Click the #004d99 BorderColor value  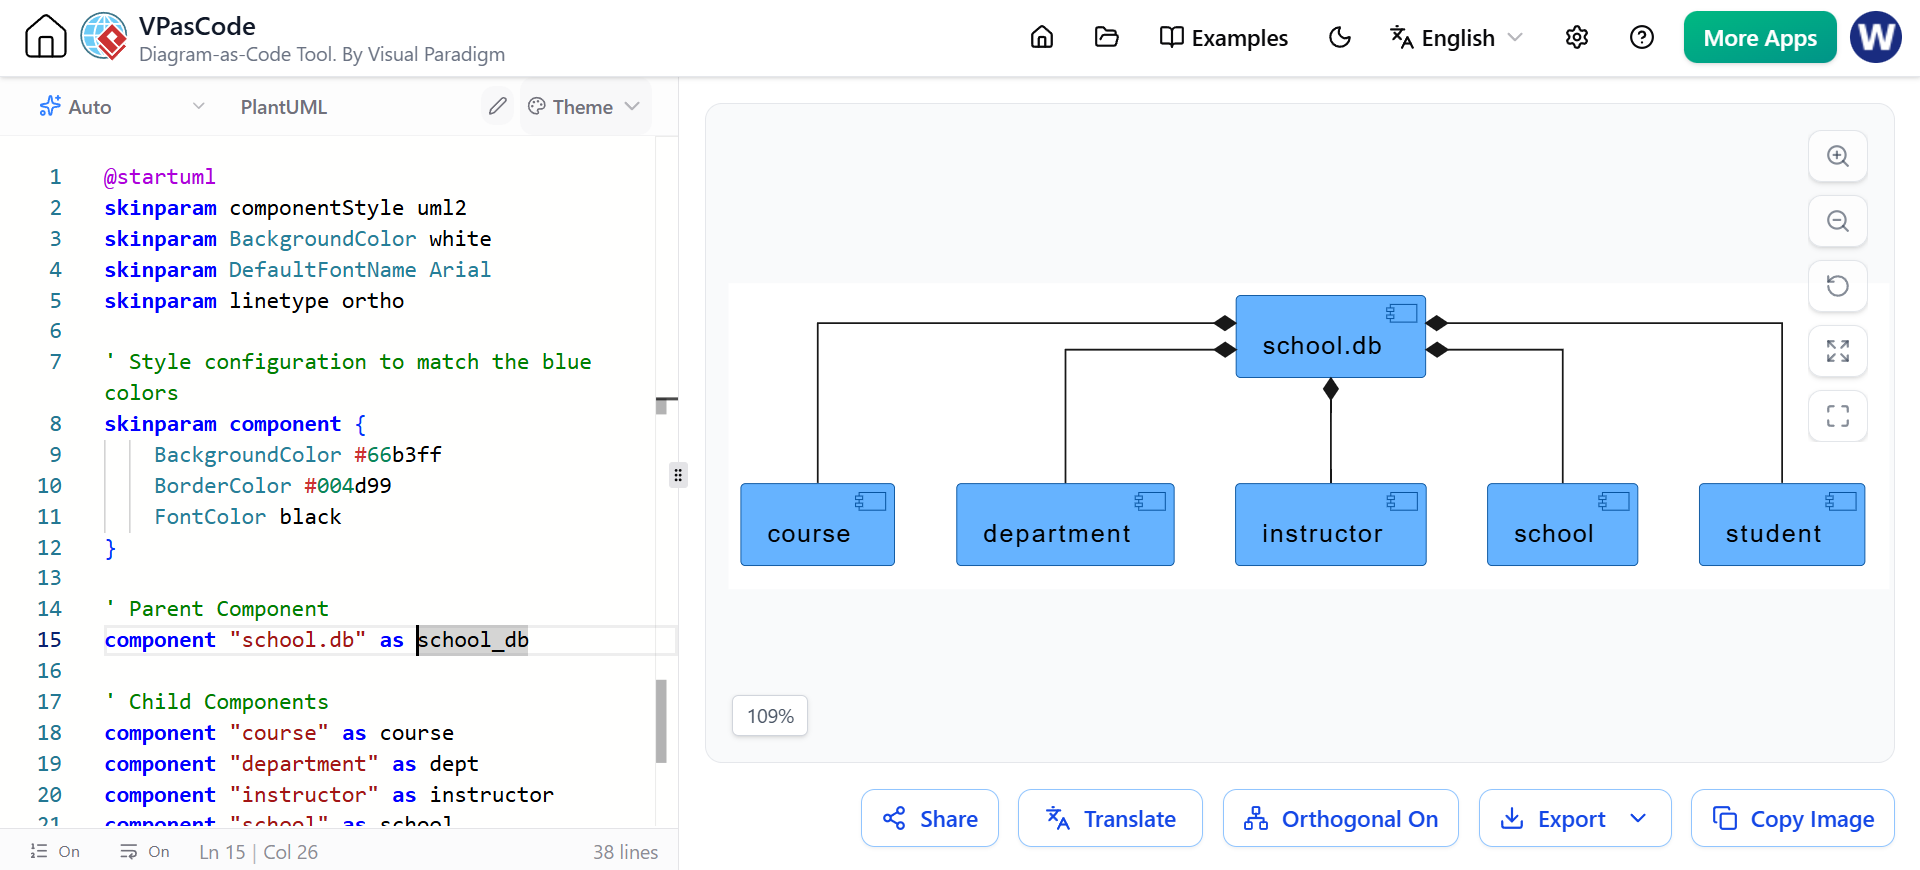click(x=348, y=486)
